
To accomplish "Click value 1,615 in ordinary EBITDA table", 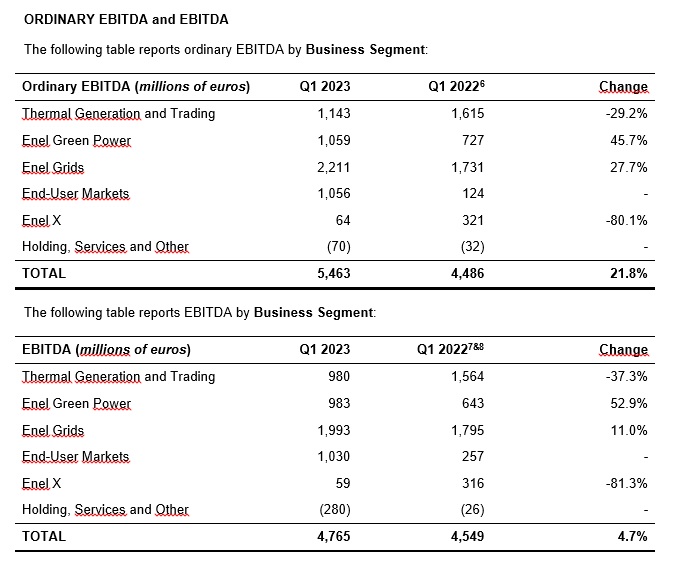I will pos(468,113).
